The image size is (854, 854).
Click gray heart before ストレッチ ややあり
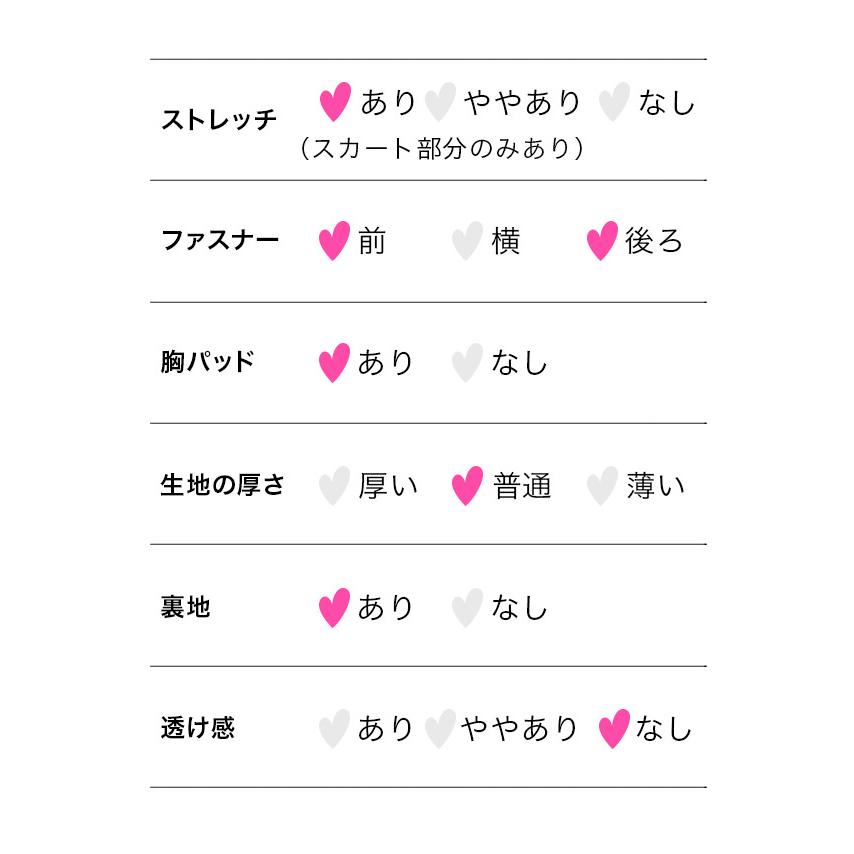(x=440, y=102)
